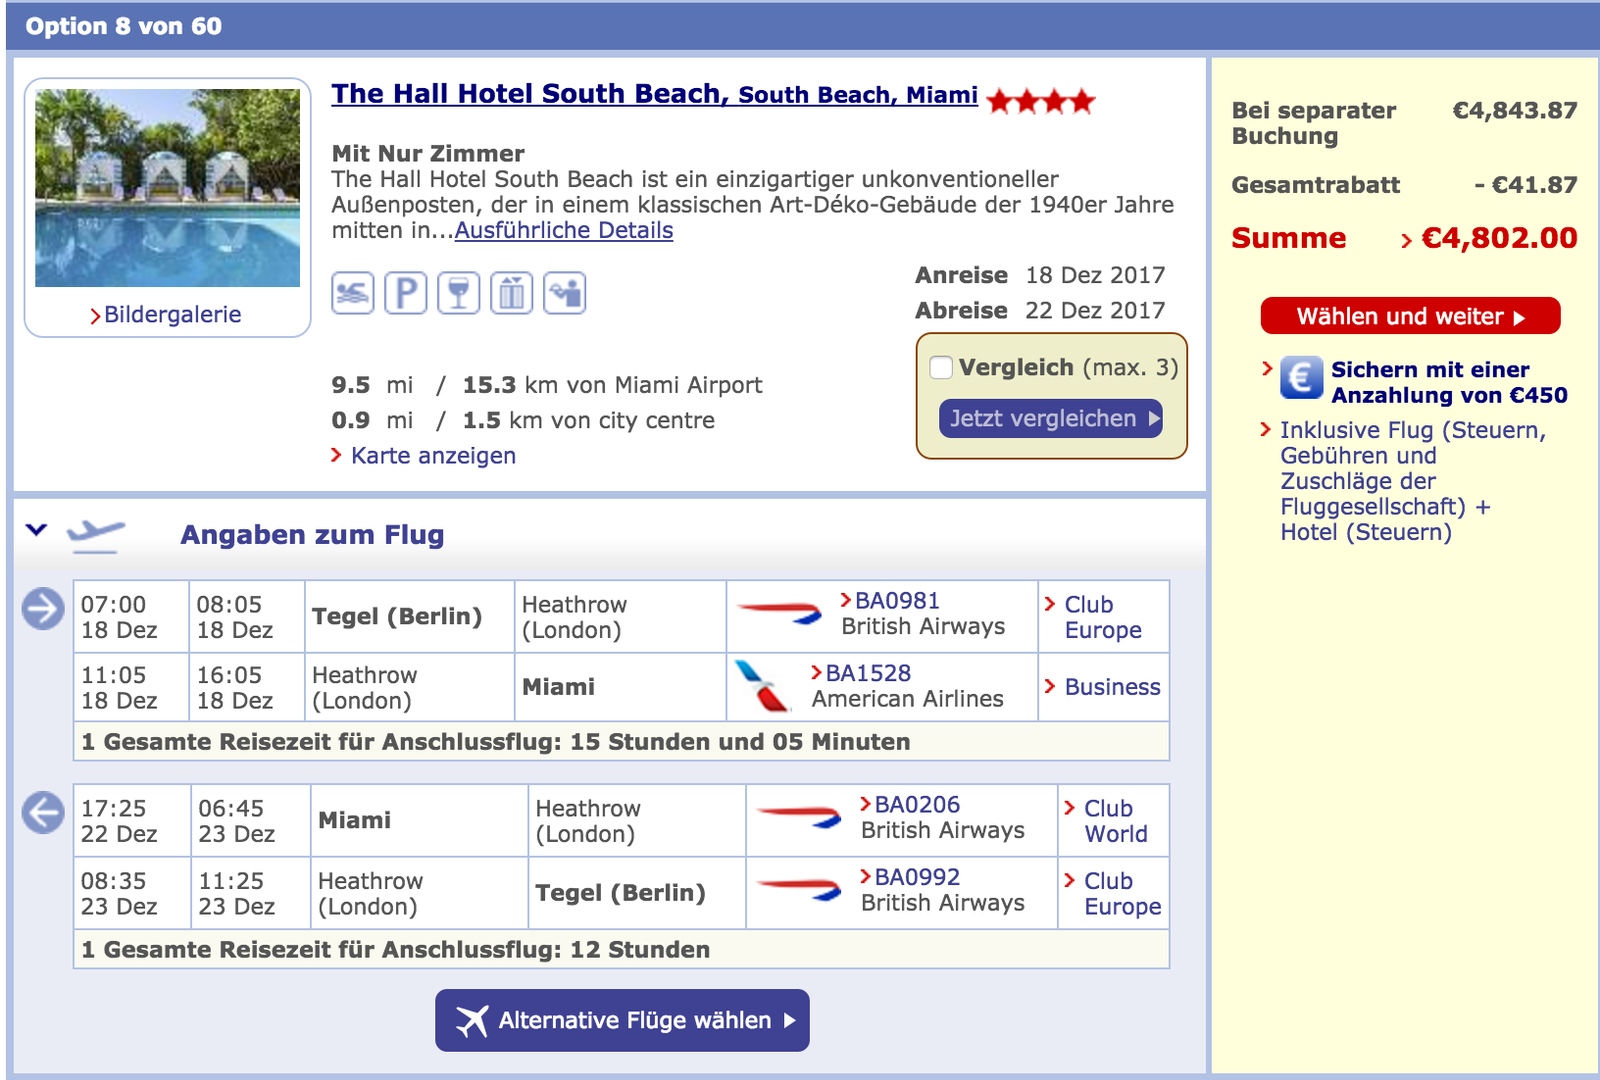Click the swimming pool amenity icon
Image resolution: width=1600 pixels, height=1080 pixels.
pos(353,293)
